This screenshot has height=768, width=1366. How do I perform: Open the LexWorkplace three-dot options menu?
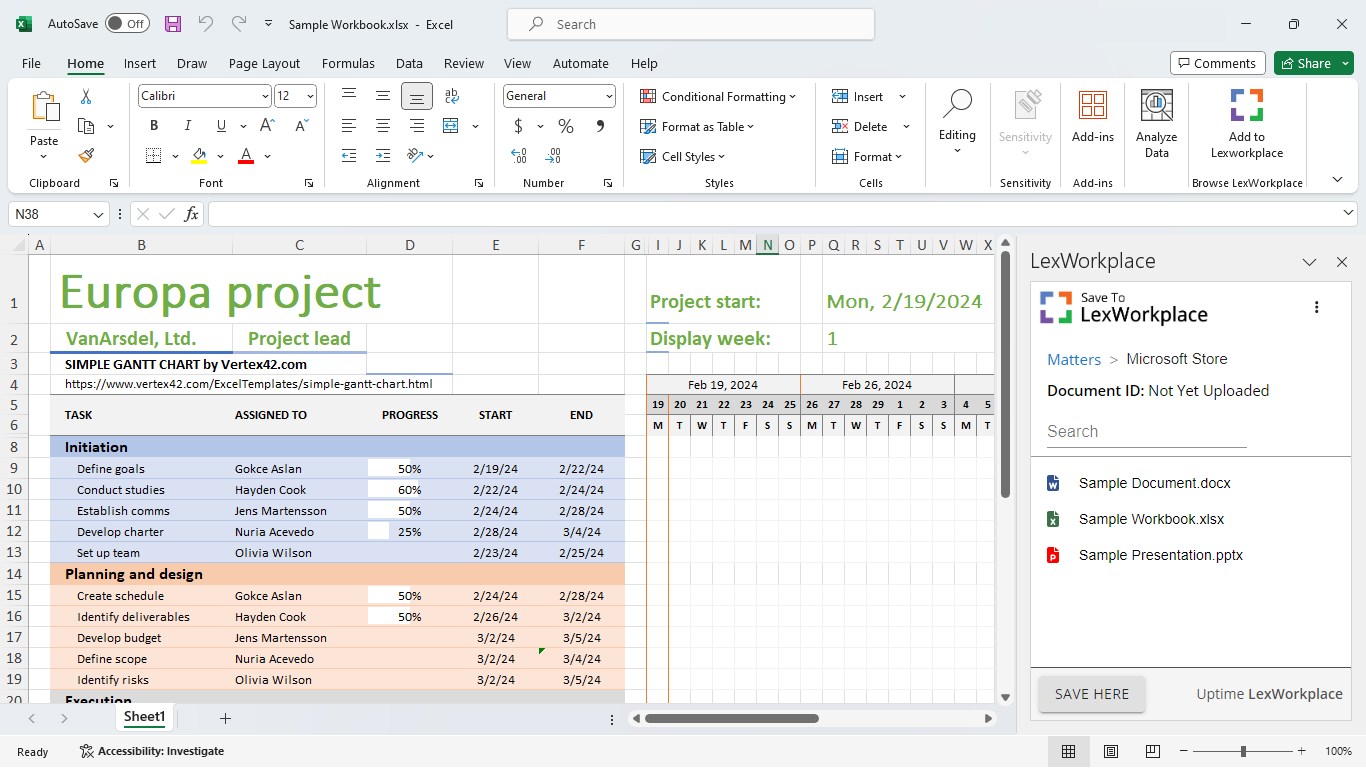[1317, 307]
